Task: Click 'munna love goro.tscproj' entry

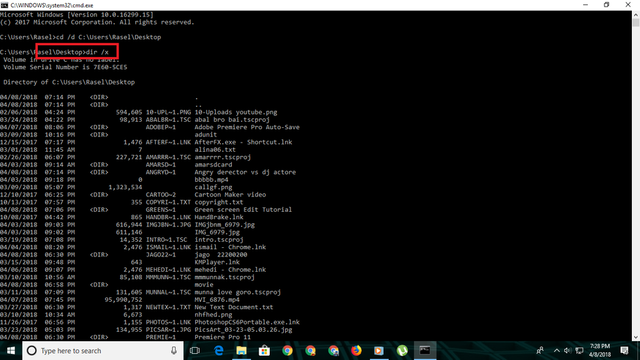Action: click(x=238, y=292)
